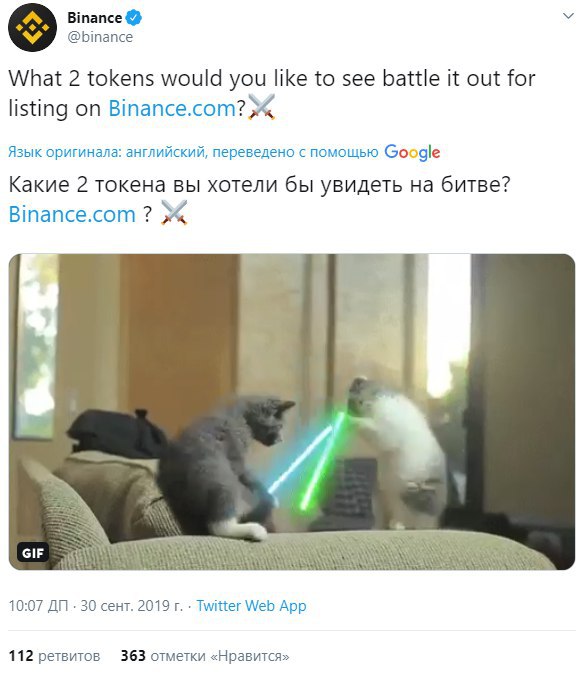
Task: Follow the Binance.com link in English tweet
Action: pyautogui.click(x=172, y=108)
